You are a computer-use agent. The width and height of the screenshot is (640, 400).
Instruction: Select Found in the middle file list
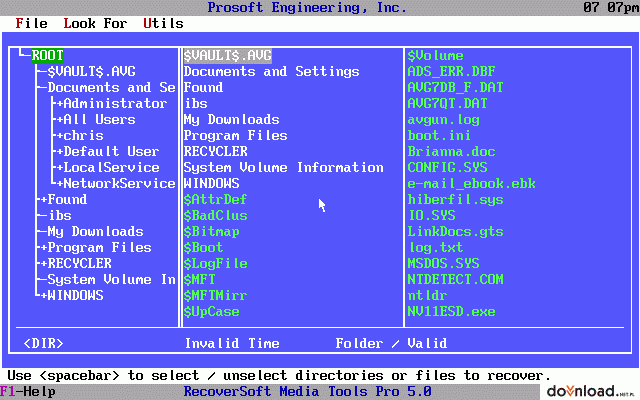click(x=203, y=87)
